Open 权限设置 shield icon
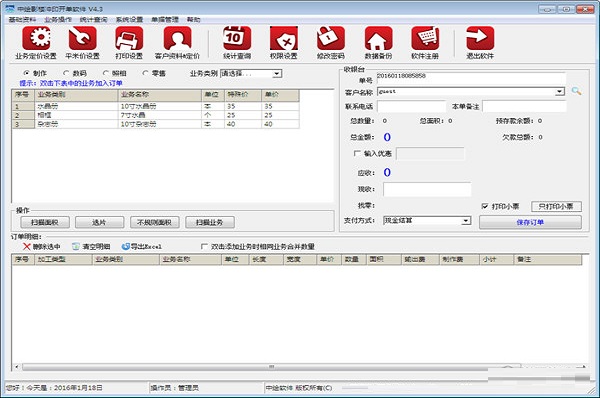The width and height of the screenshot is (600, 398). point(284,38)
